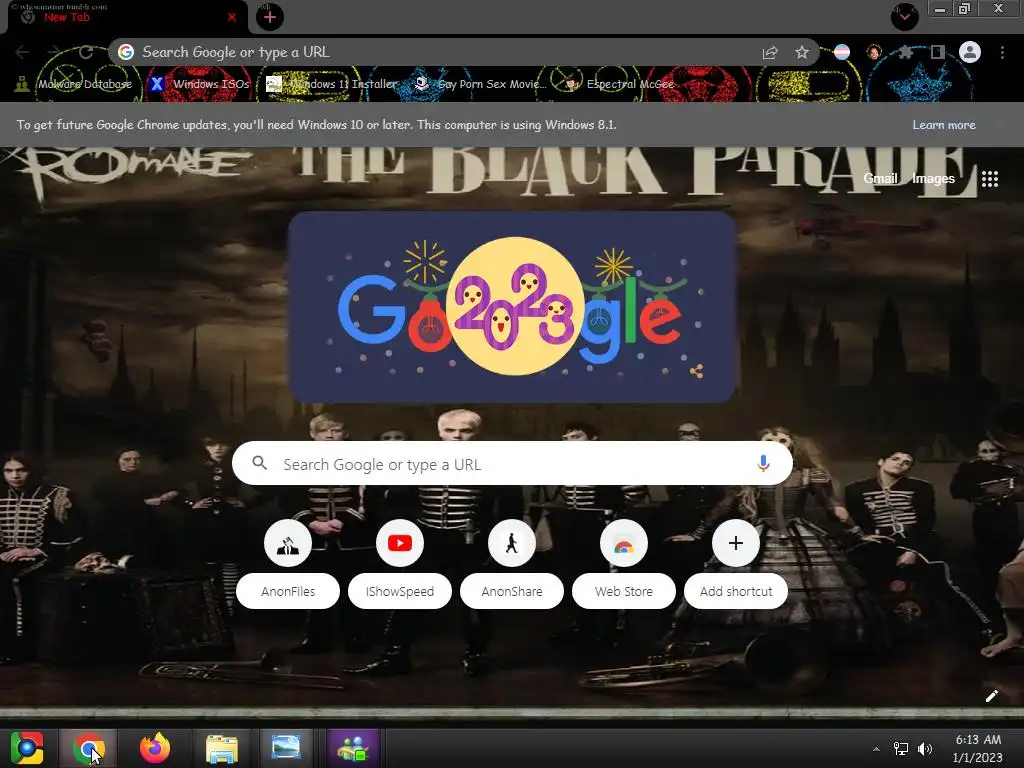Share the doodle via share icon

(x=696, y=372)
